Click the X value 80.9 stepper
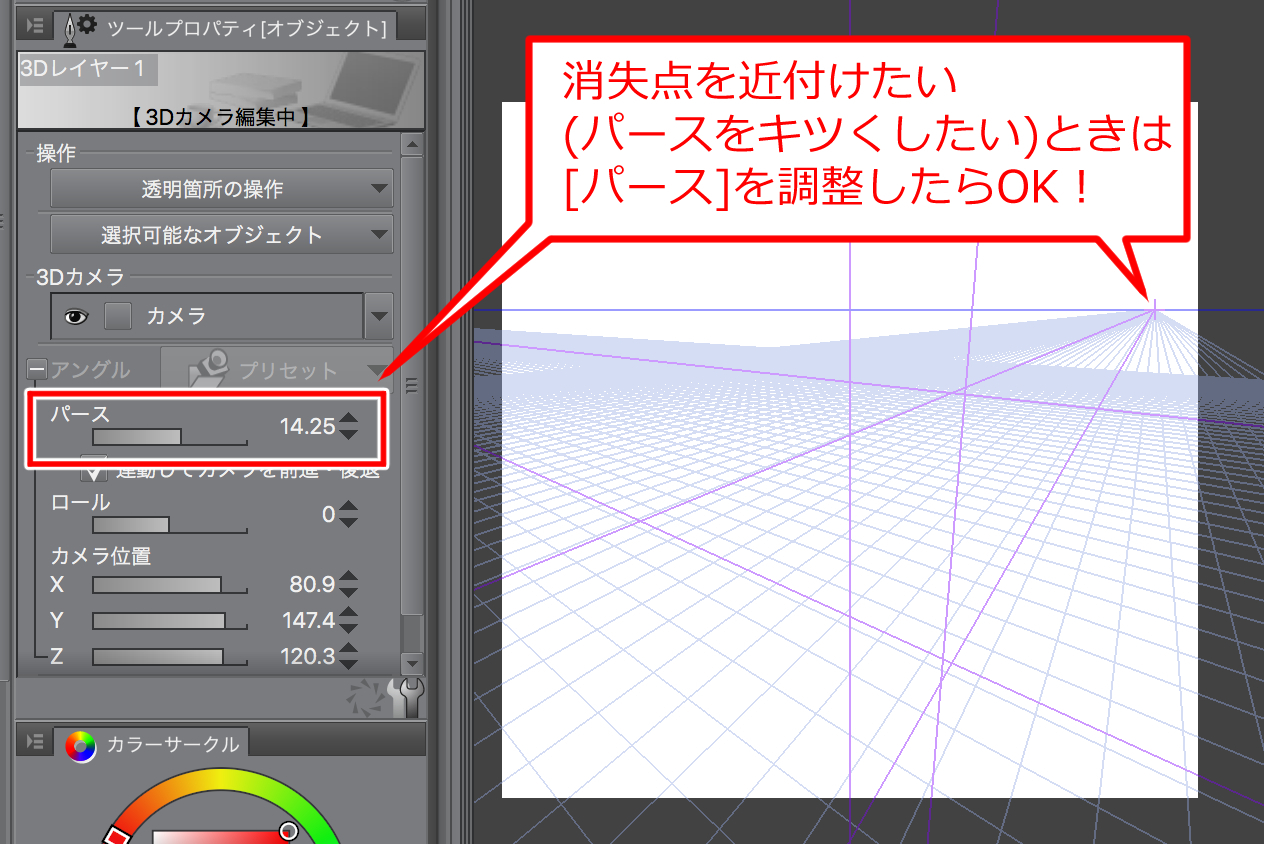 point(348,584)
